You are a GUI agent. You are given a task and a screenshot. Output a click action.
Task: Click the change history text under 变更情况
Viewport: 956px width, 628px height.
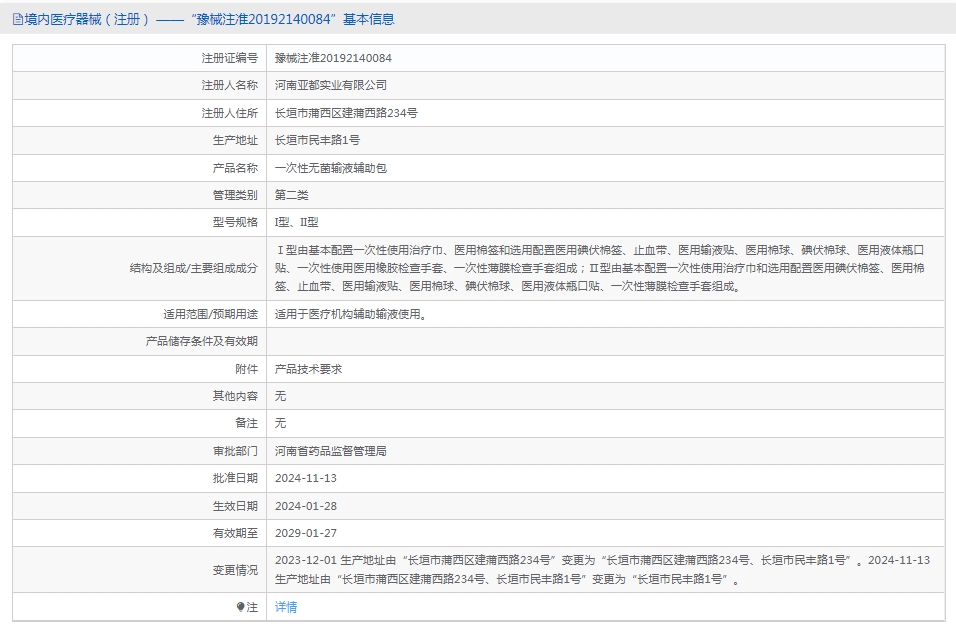tap(602, 569)
